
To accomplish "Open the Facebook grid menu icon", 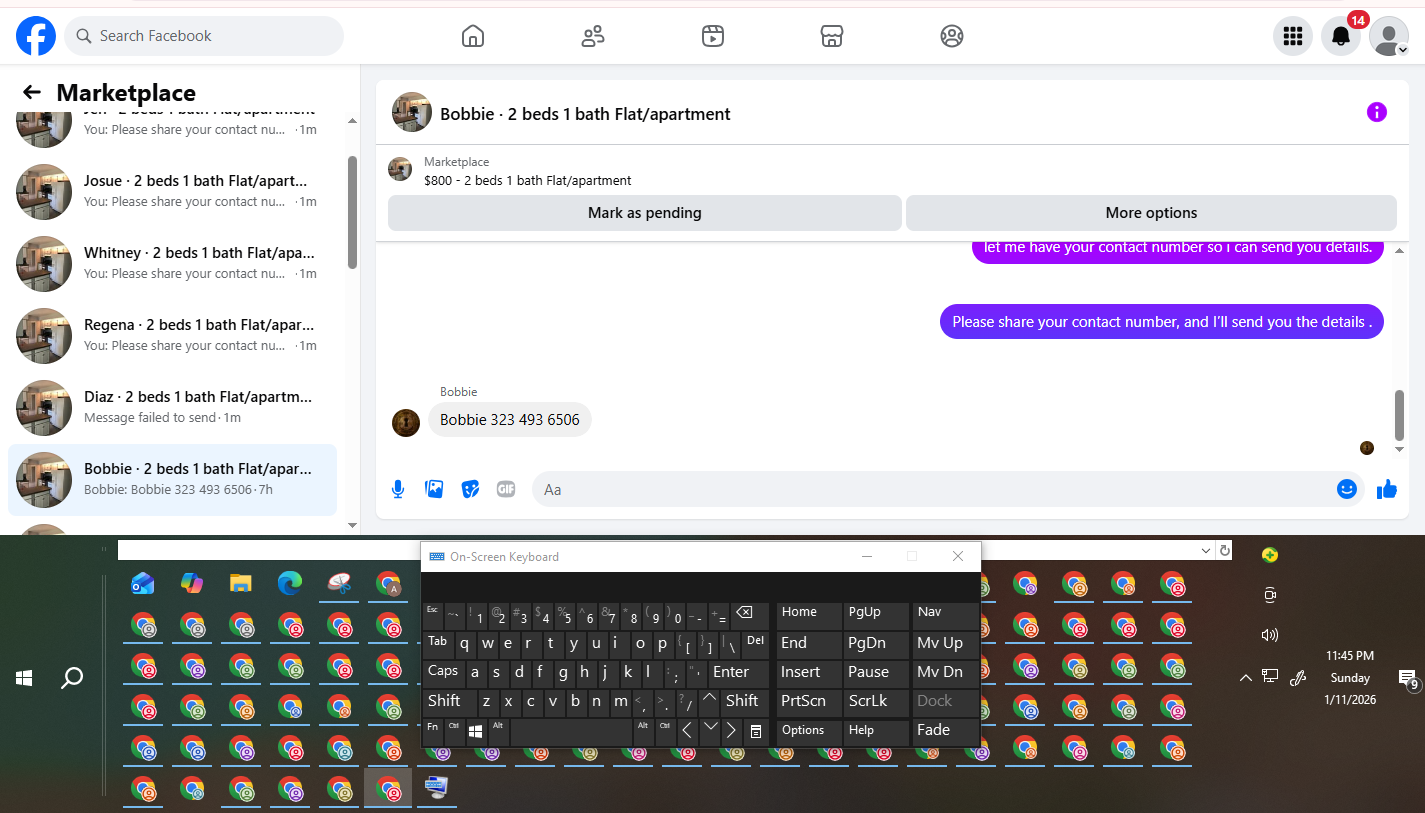I will pyautogui.click(x=1293, y=36).
